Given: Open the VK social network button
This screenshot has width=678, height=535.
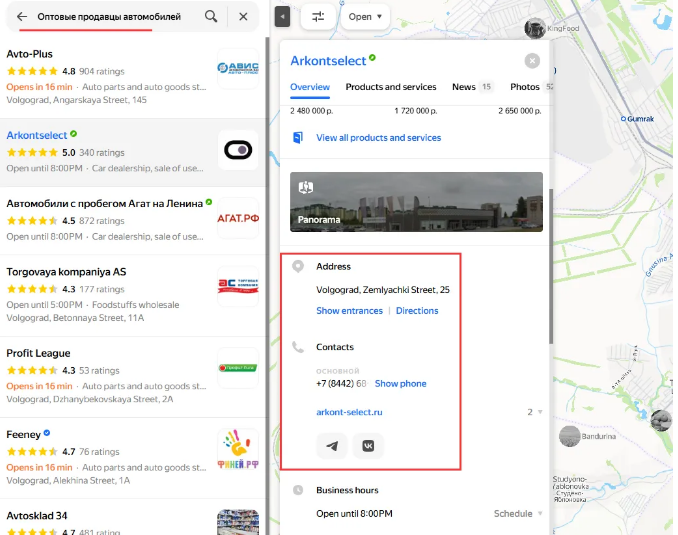Looking at the screenshot, I should click(368, 445).
